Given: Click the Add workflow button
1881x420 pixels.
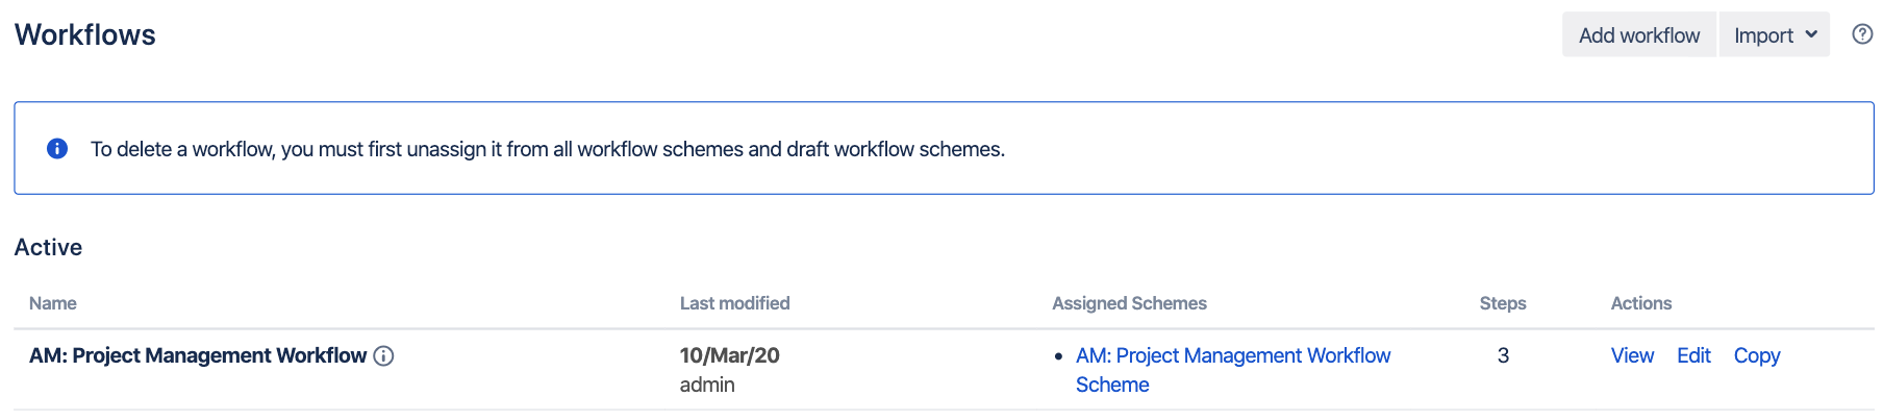Looking at the screenshot, I should 1638,35.
